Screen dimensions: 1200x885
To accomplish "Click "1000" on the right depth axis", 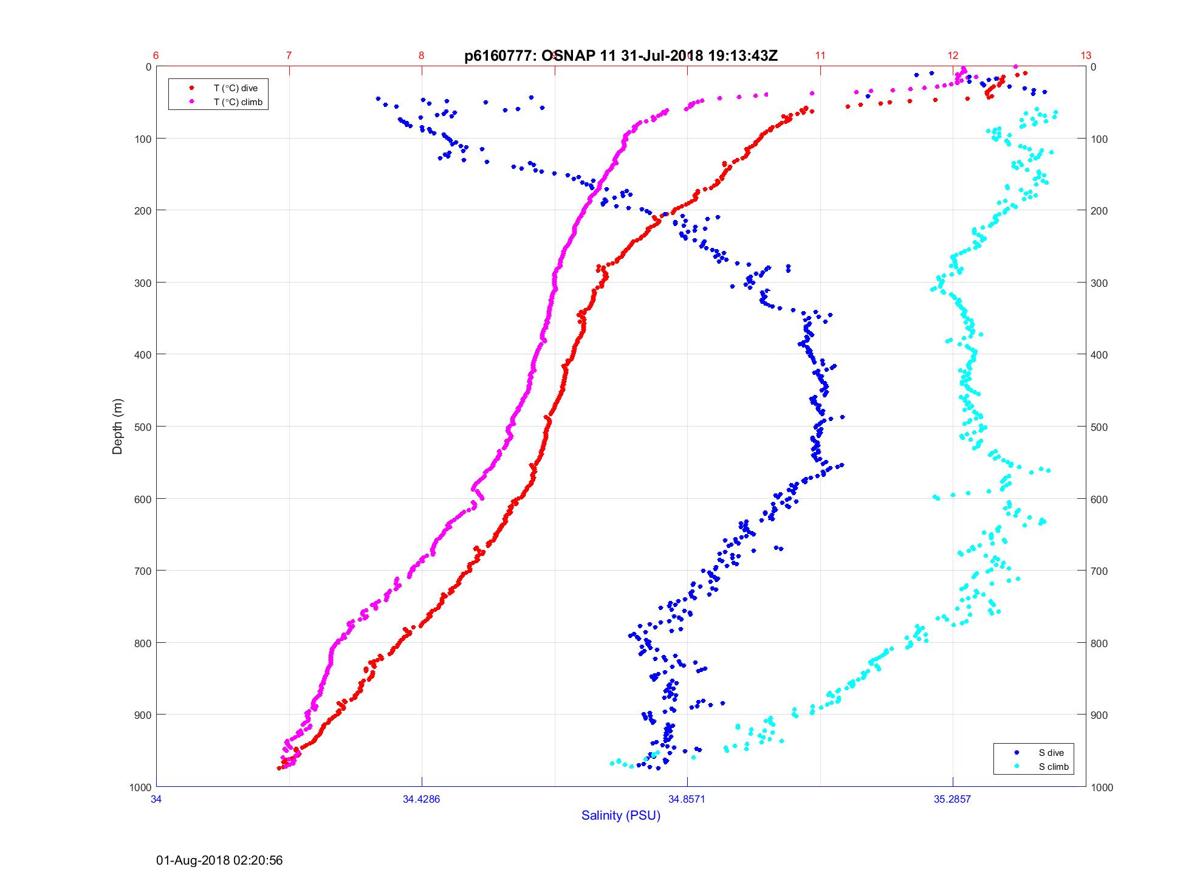I will pyautogui.click(x=1103, y=787).
